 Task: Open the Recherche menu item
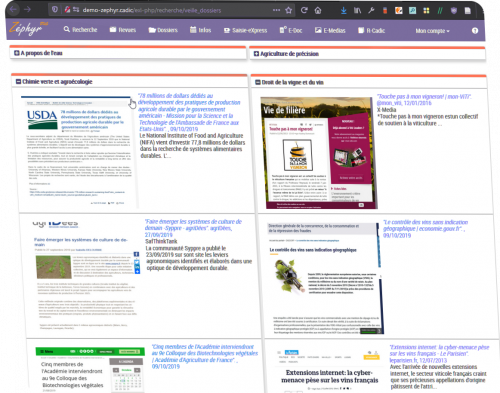pyautogui.click(x=80, y=30)
